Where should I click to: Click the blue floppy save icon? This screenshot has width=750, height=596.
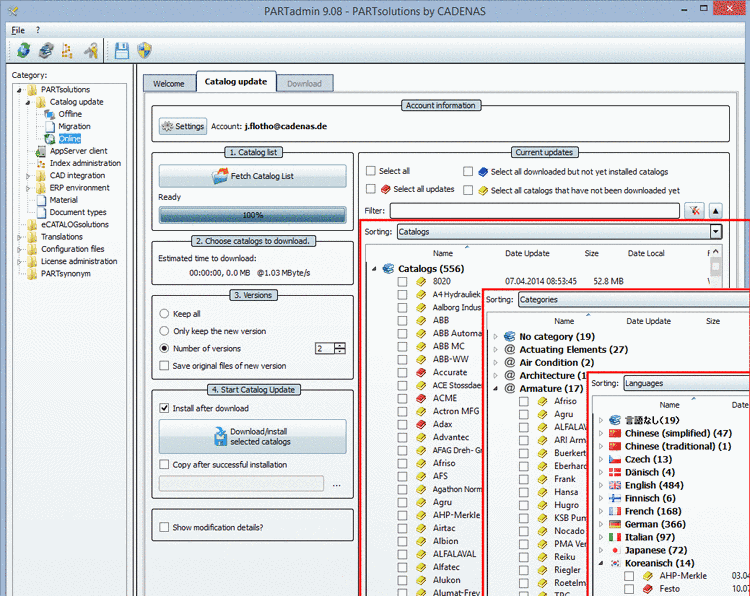121,50
